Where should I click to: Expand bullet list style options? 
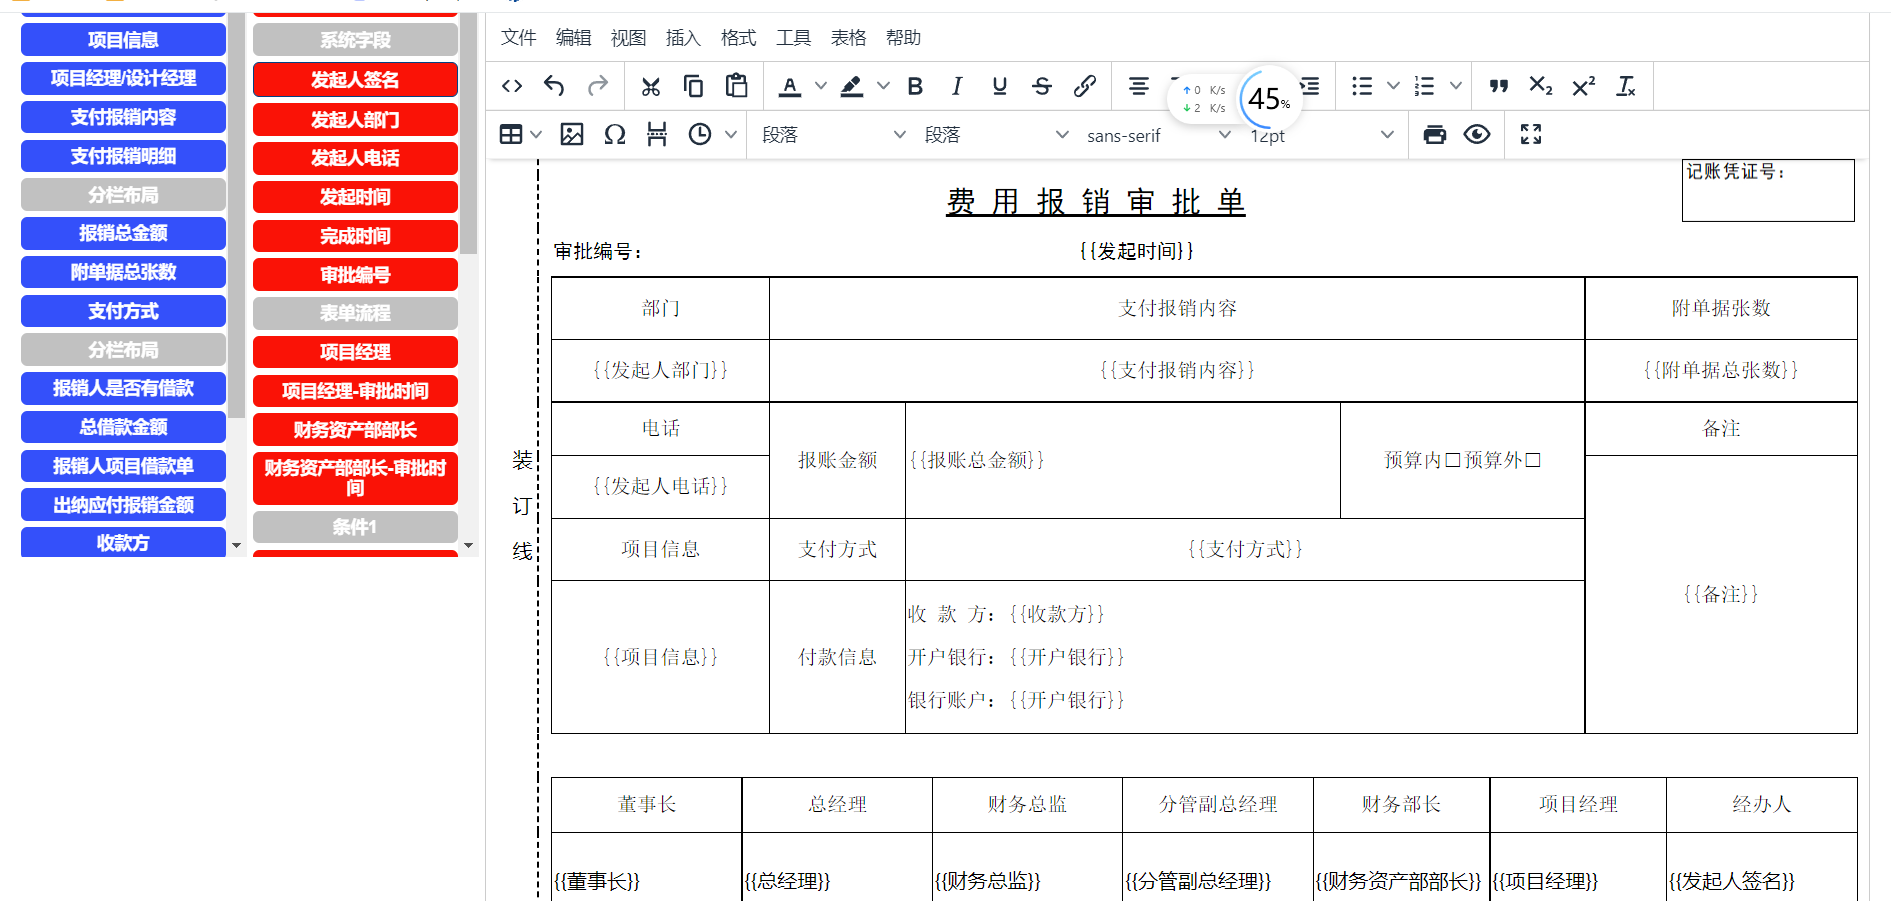[x=1393, y=87]
